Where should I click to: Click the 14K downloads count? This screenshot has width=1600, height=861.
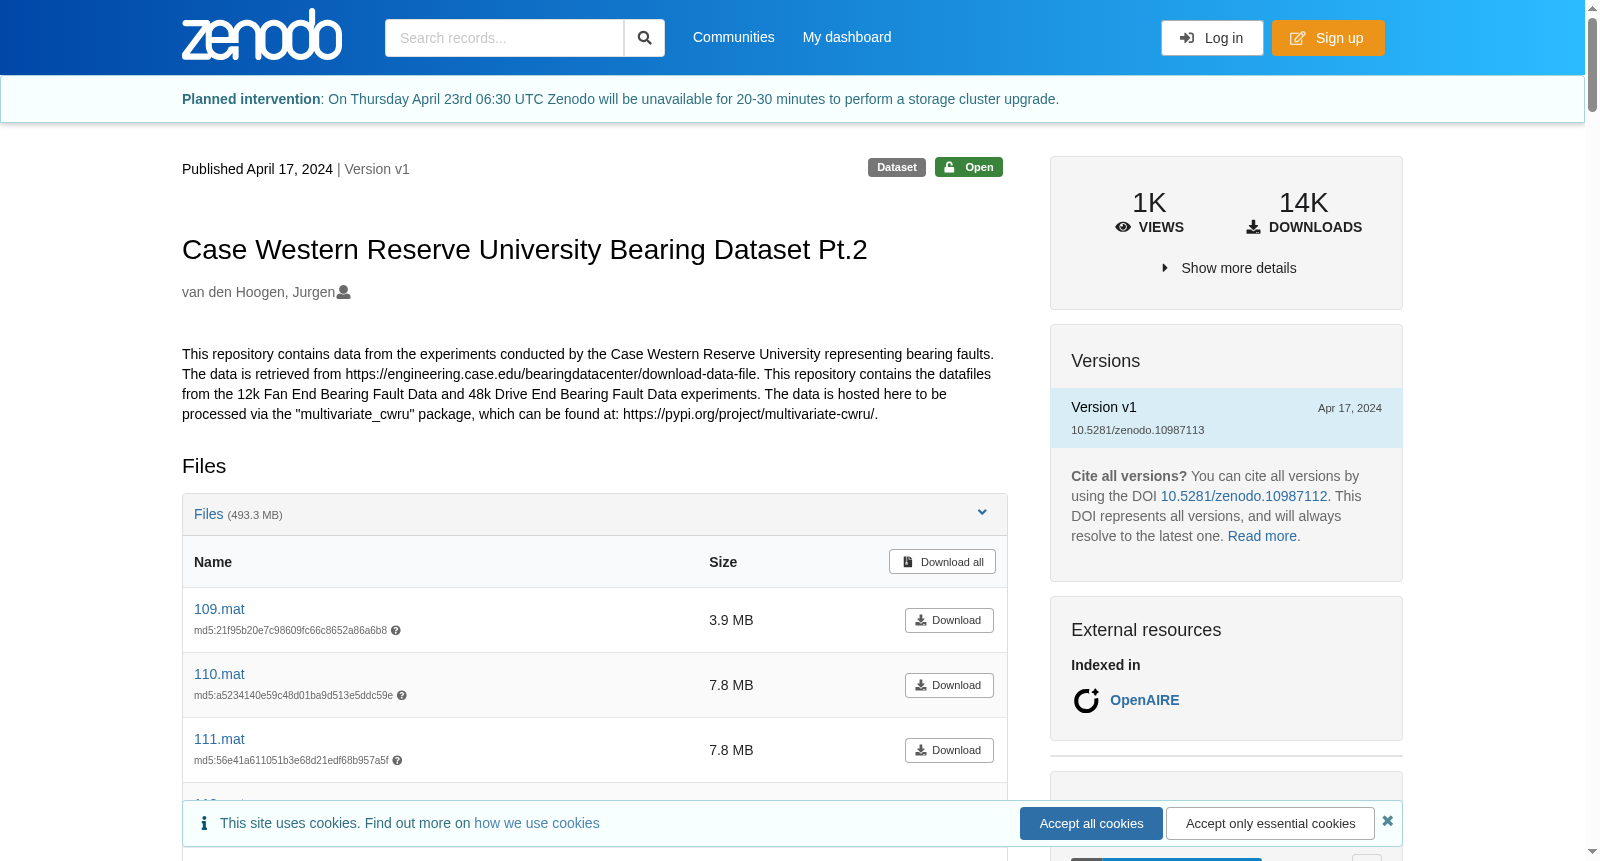[x=1304, y=203]
